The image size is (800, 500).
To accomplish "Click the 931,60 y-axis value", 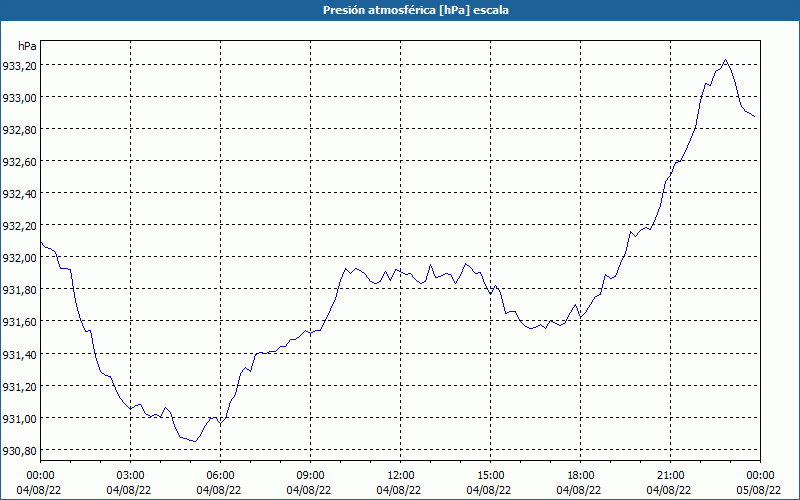I will tap(20, 322).
